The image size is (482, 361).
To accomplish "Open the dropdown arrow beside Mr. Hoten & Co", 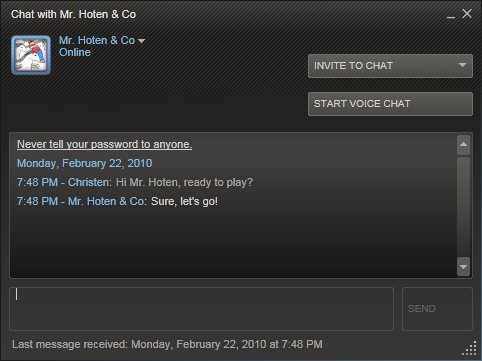I will point(142,41).
